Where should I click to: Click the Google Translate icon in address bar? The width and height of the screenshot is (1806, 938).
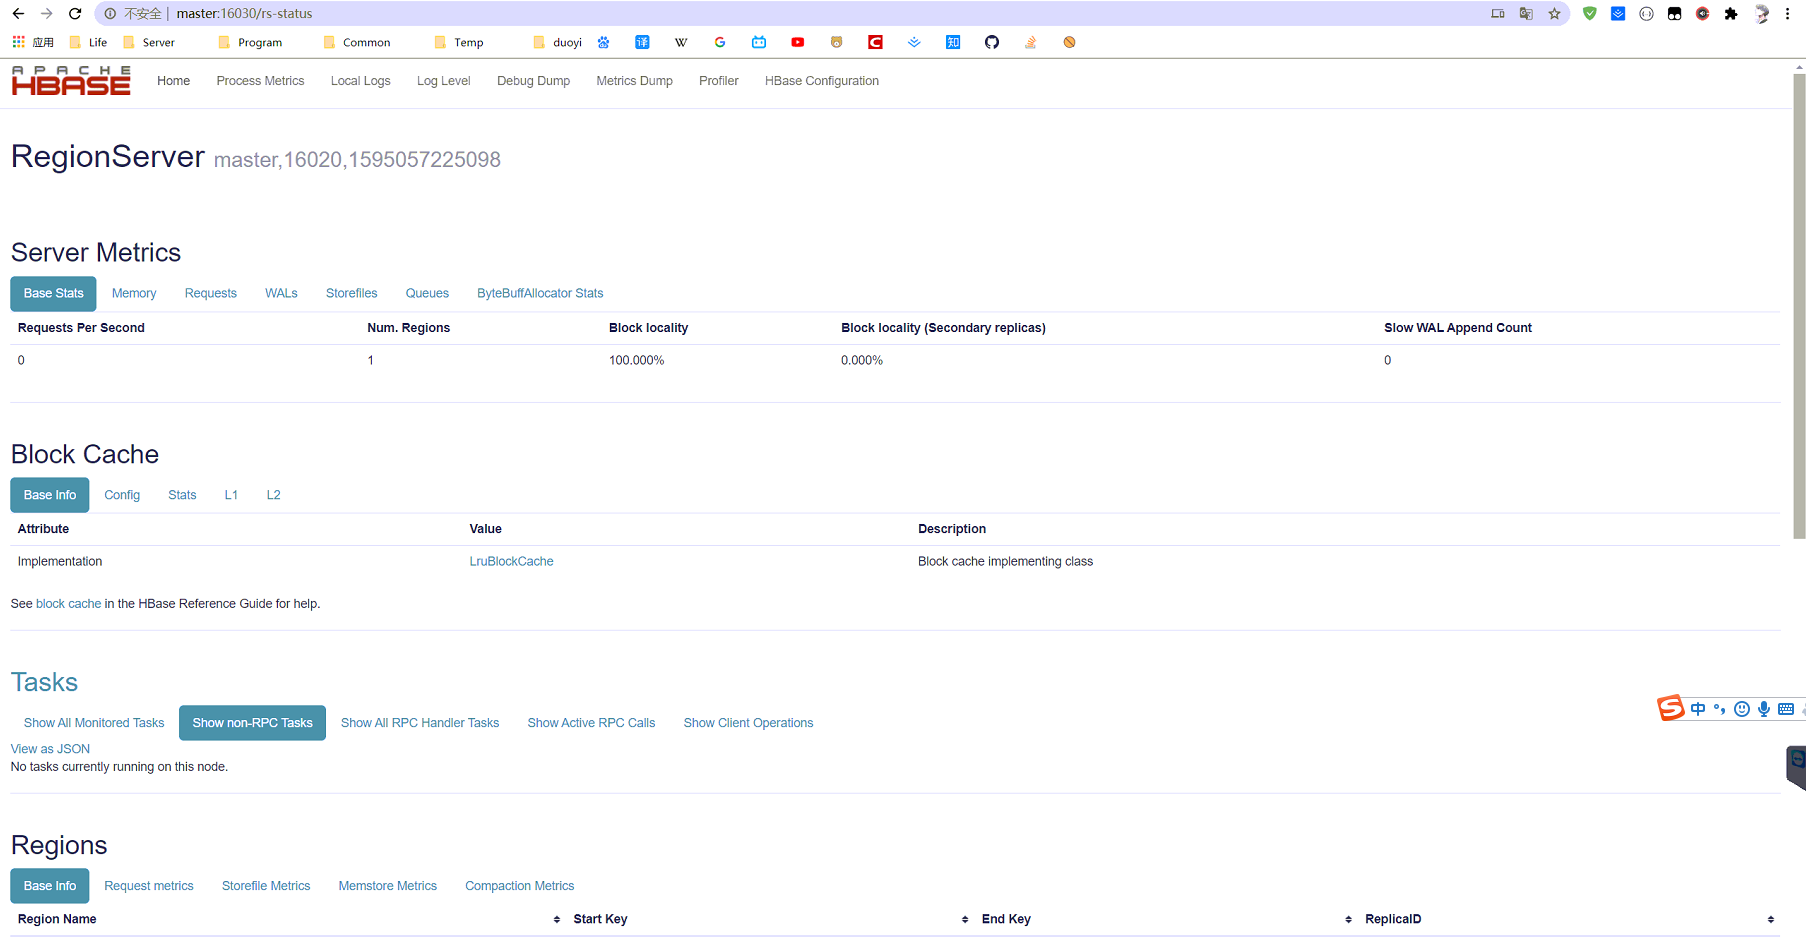tap(1526, 14)
